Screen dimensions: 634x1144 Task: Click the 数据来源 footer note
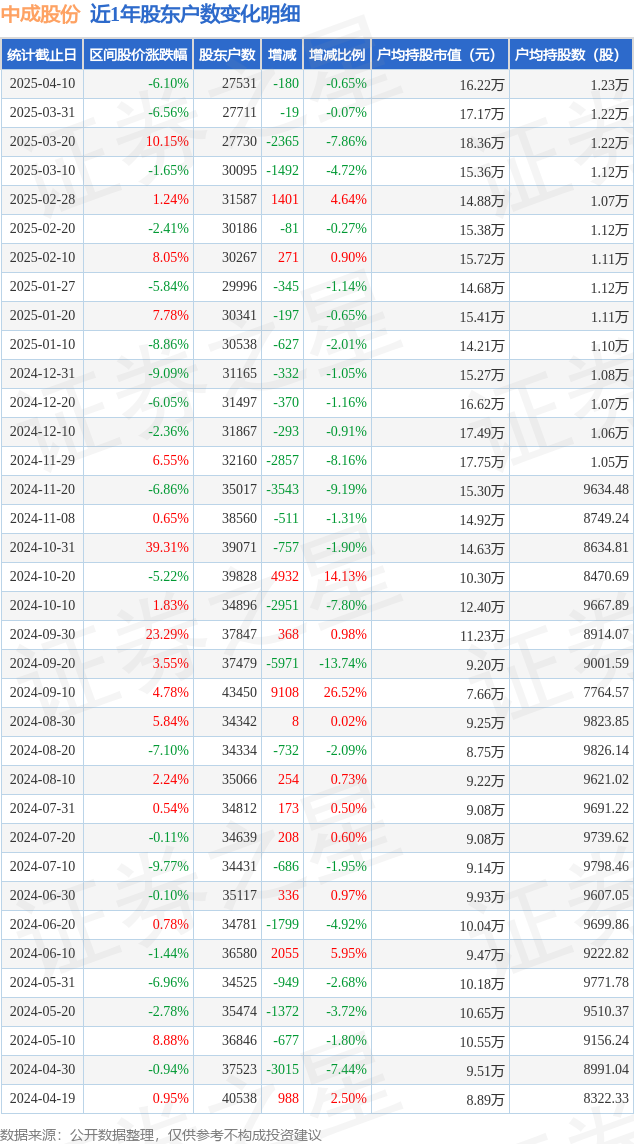pyautogui.click(x=161, y=1135)
